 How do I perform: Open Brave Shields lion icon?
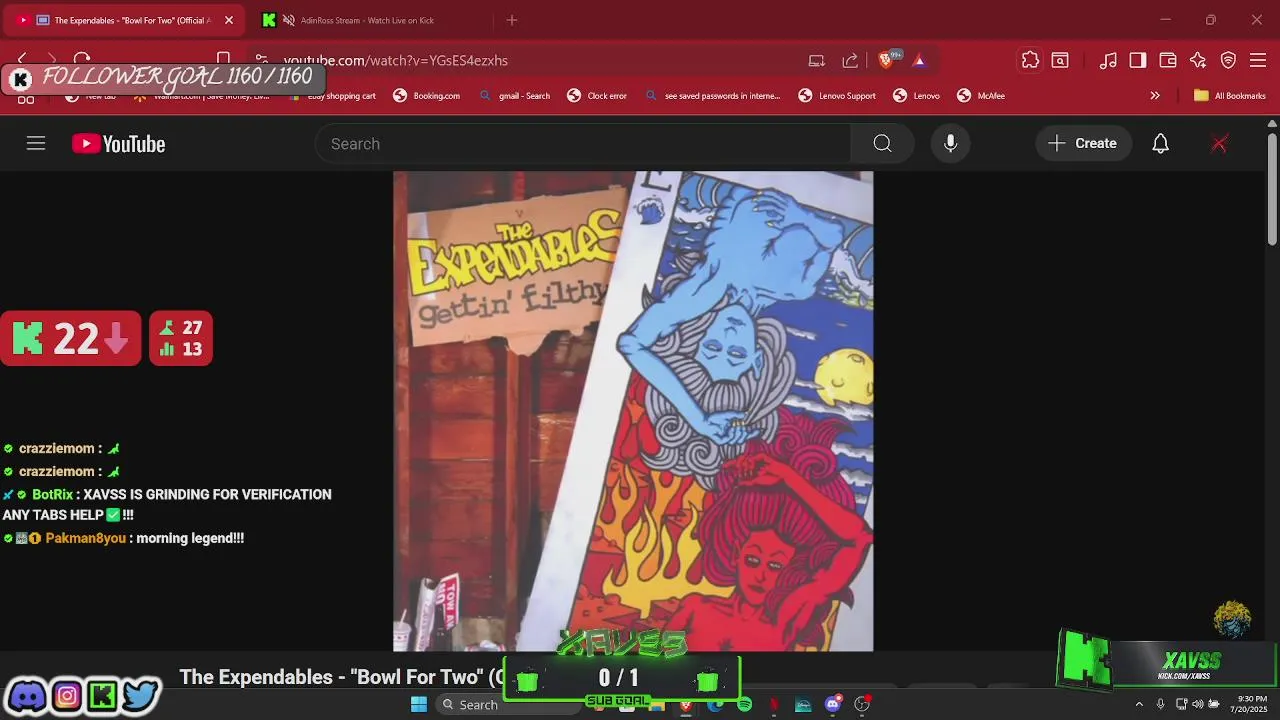886,60
